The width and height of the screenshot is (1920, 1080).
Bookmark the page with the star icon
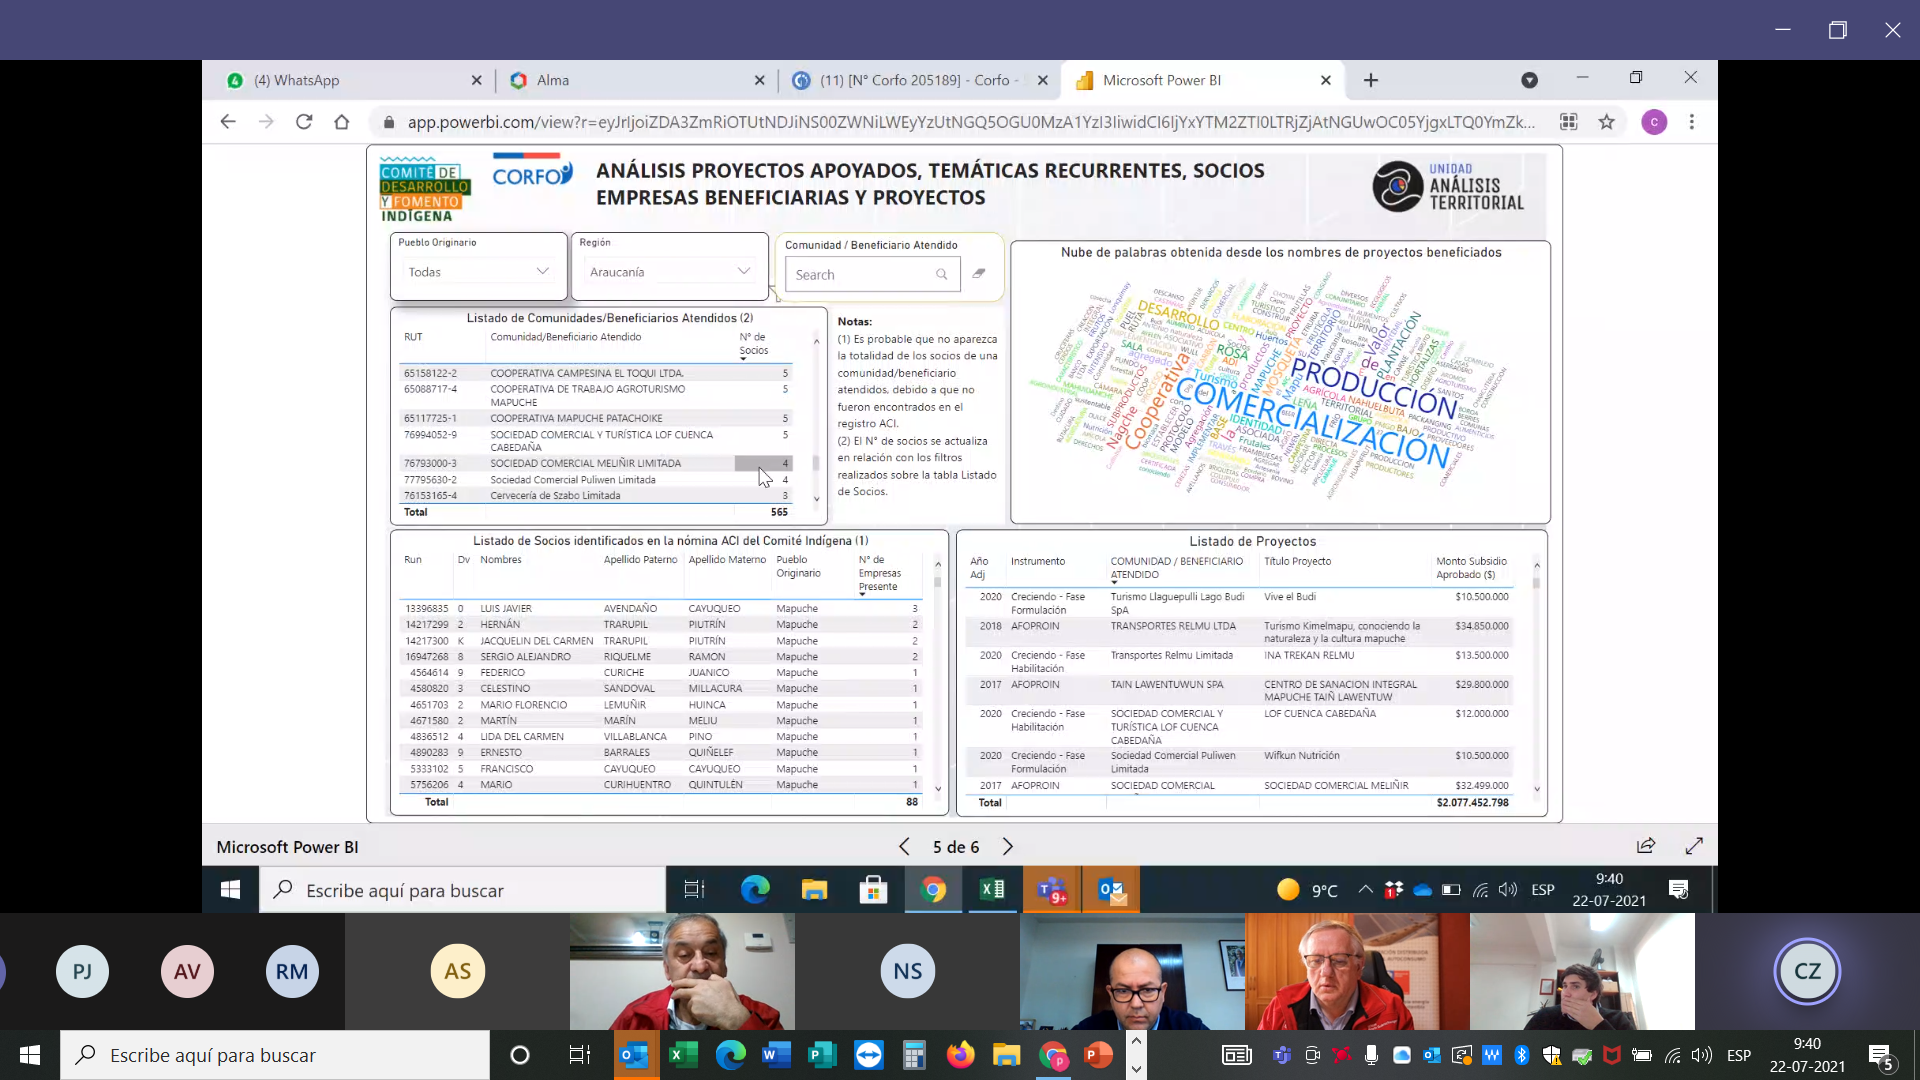1607,121
